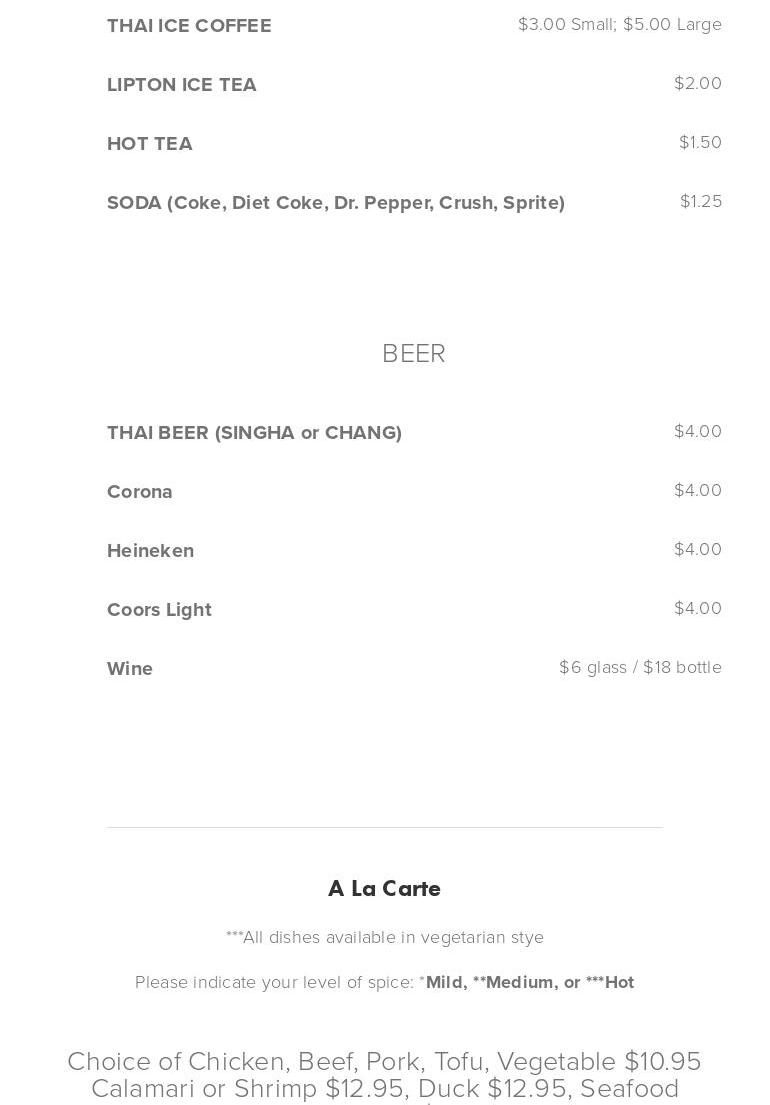Screen dimensions: 770x1105
Task: Click the vegetarian style availability note
Action: click(385, 937)
